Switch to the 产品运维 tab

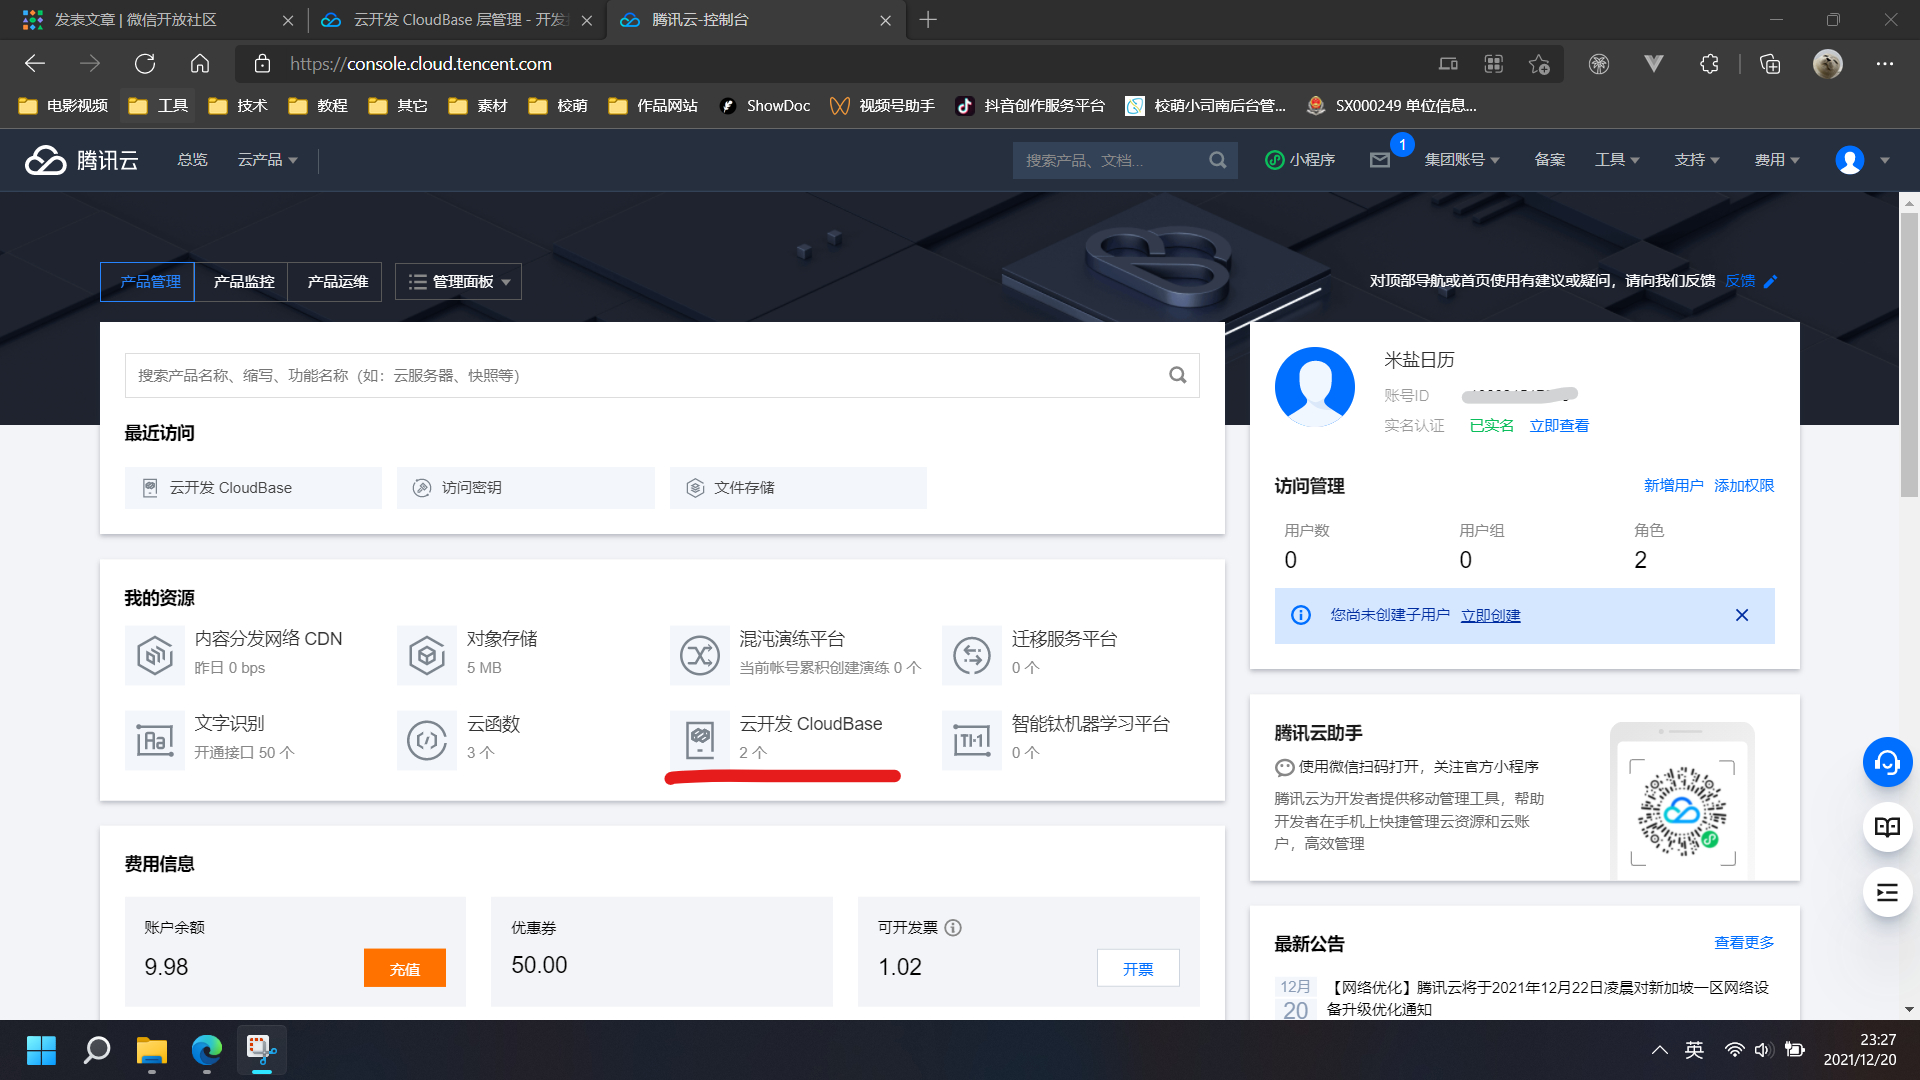[x=337, y=282]
